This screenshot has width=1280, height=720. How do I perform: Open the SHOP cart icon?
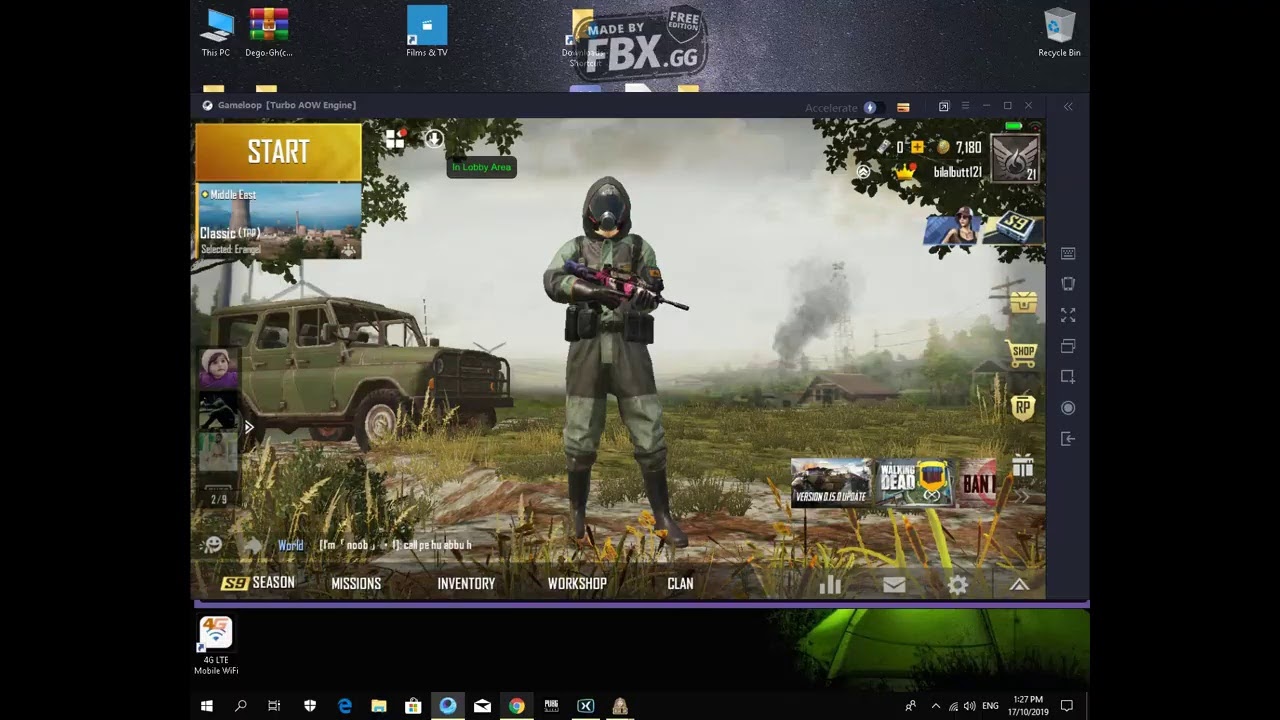pyautogui.click(x=1023, y=353)
